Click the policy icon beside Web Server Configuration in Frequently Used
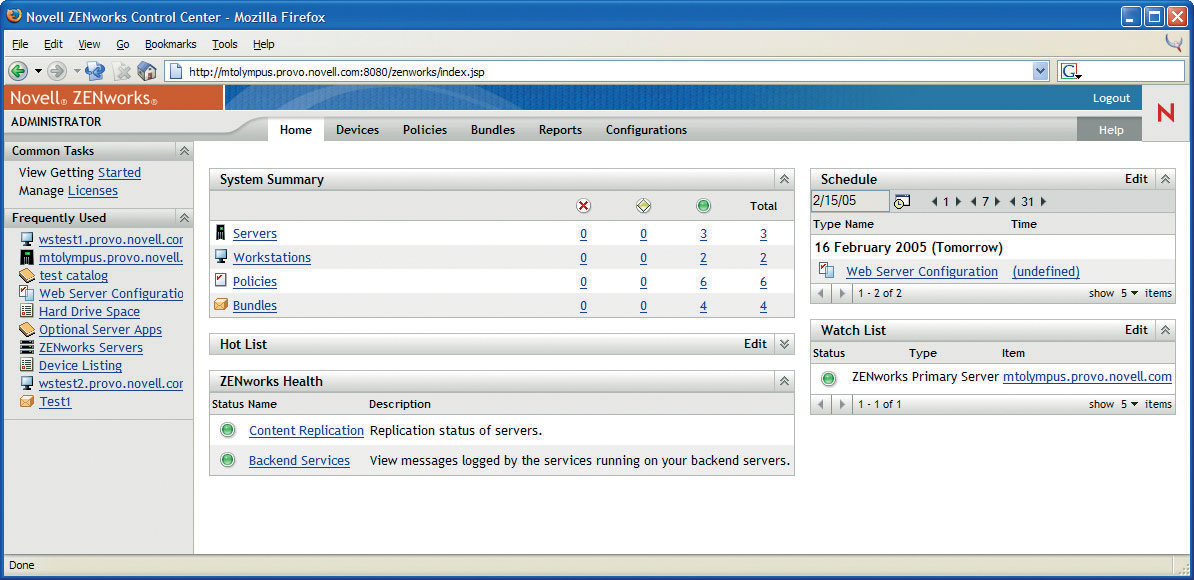This screenshot has width=1194, height=580. [x=27, y=293]
